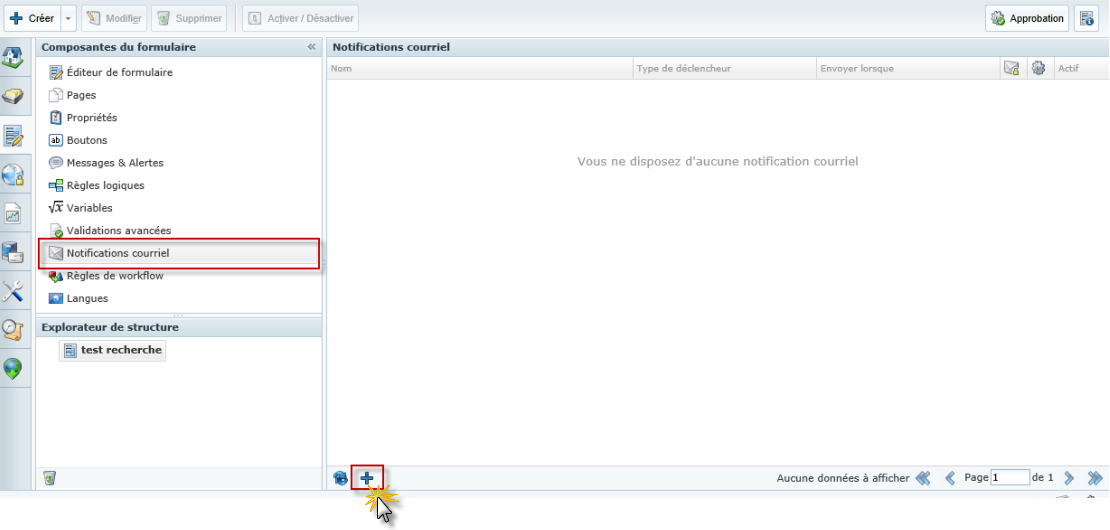Select the test recherche structure node
This screenshot has width=1110, height=530.
(x=113, y=350)
